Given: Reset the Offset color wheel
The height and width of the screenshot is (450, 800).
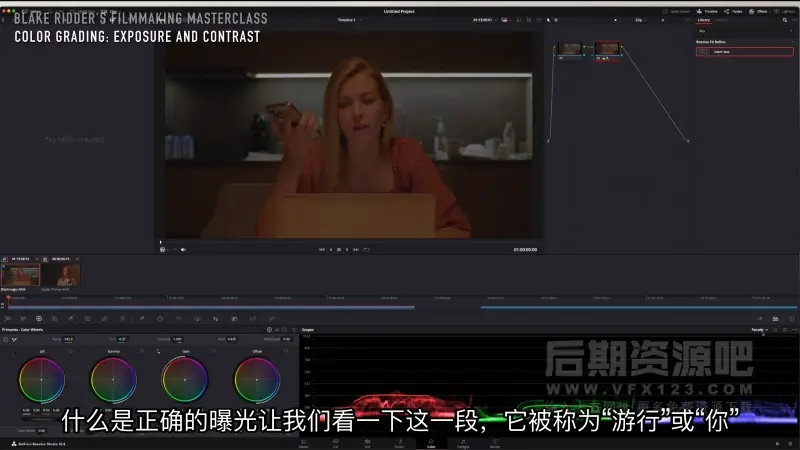Looking at the screenshot, I should point(284,352).
